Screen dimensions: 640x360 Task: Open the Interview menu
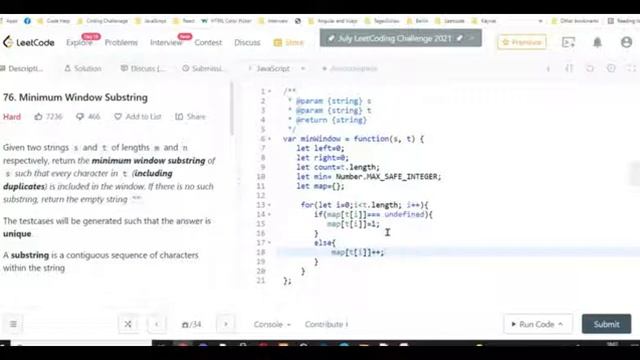pos(166,42)
